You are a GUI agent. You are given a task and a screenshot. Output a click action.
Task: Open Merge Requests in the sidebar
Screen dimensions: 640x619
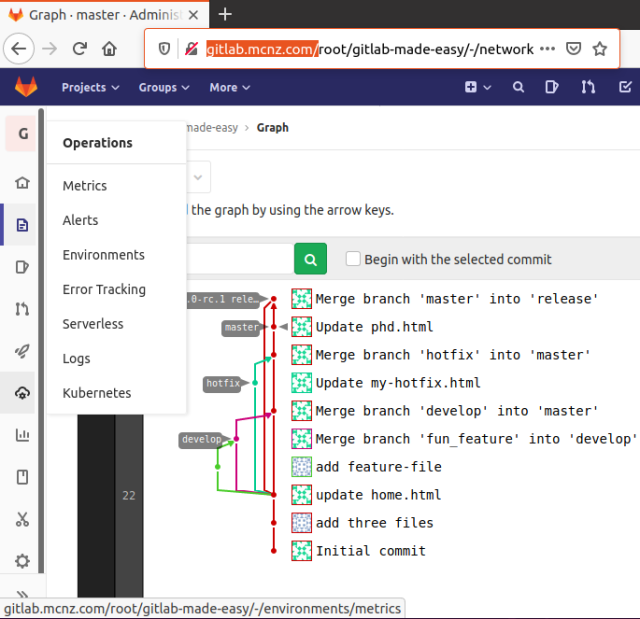tap(22, 309)
